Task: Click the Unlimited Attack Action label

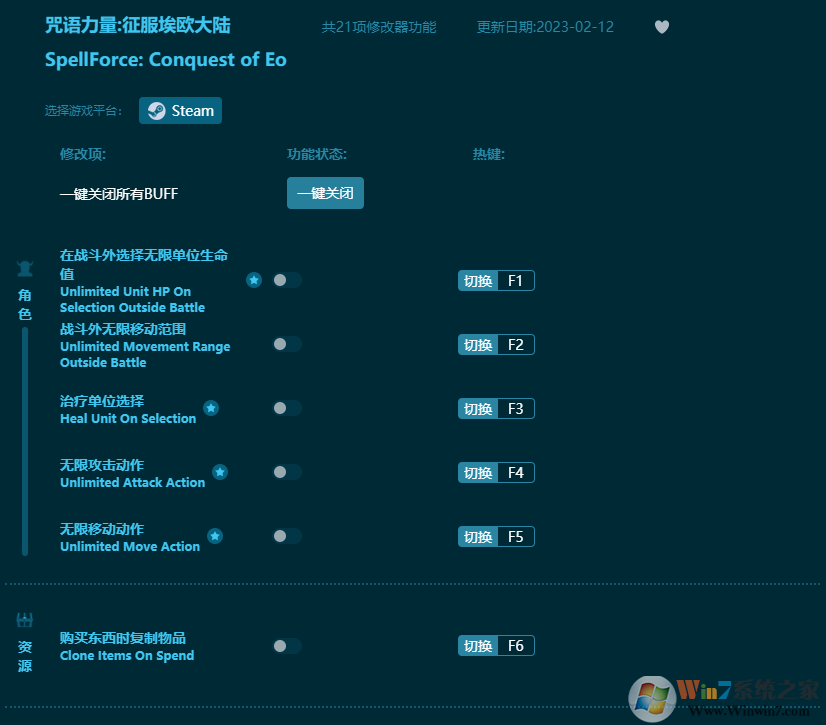Action: [x=133, y=482]
